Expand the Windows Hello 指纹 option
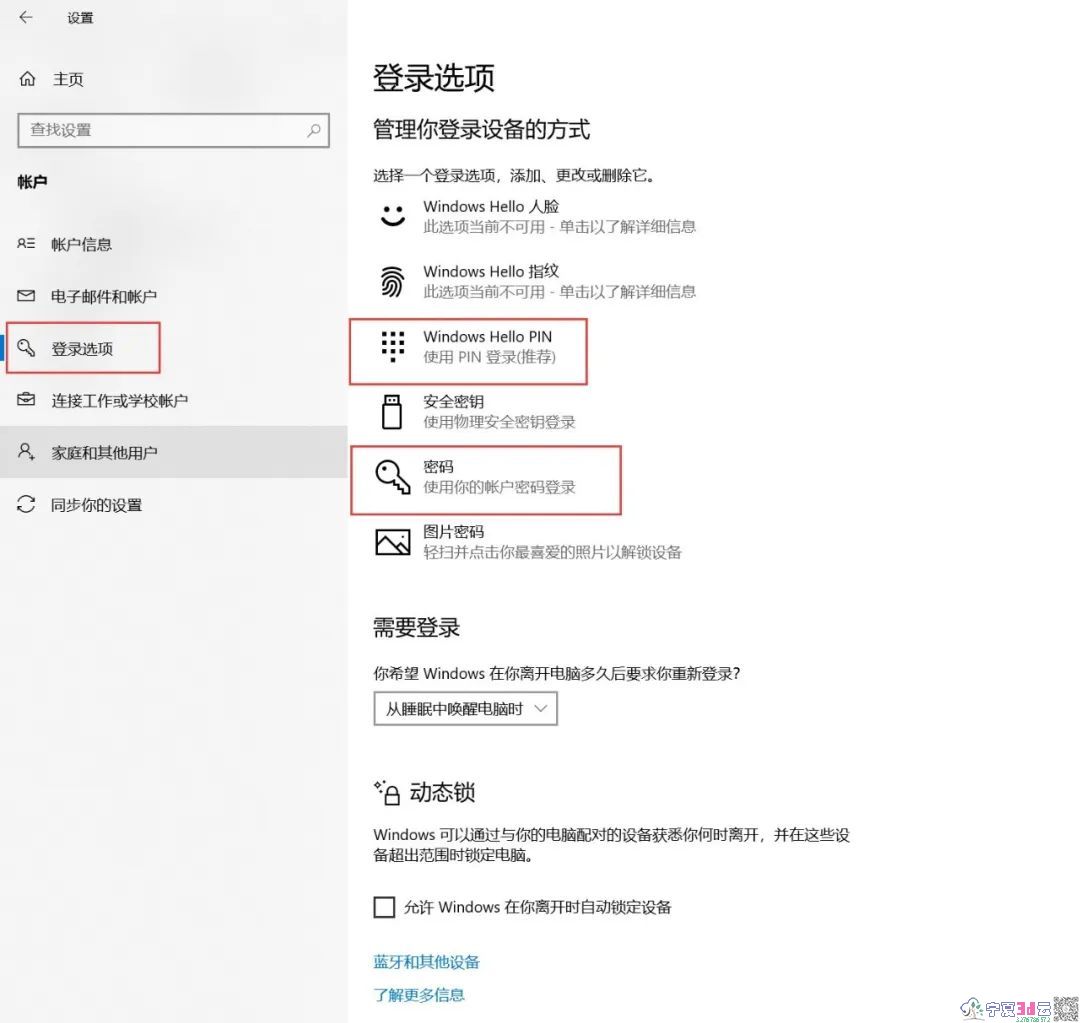Image resolution: width=1080 pixels, height=1023 pixels. click(537, 281)
